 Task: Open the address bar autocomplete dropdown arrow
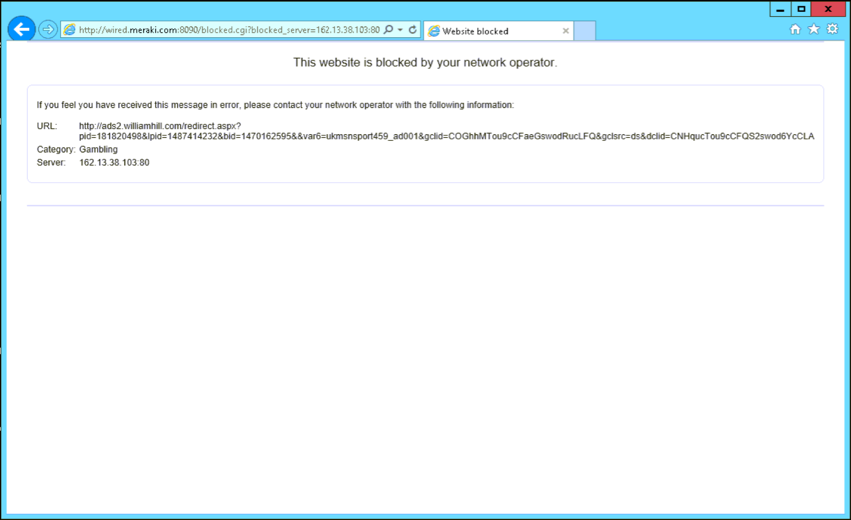(401, 30)
